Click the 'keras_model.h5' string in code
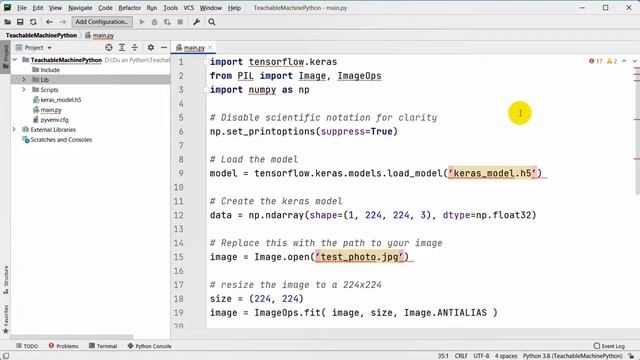Screen dimensions: 640x360 tap(492, 173)
